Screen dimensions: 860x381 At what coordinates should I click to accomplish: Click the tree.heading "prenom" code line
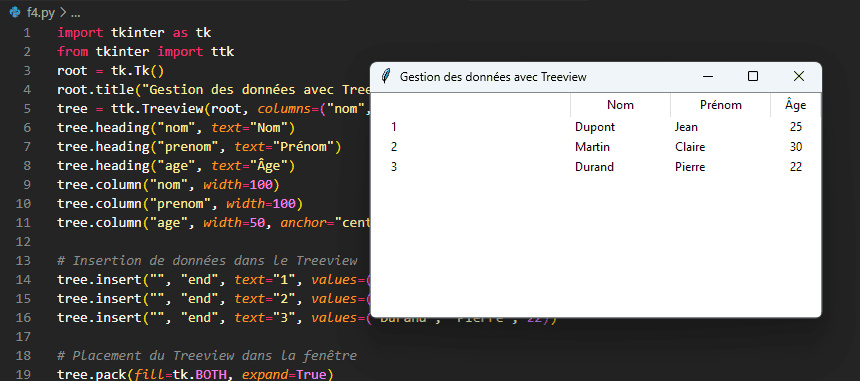(x=199, y=147)
